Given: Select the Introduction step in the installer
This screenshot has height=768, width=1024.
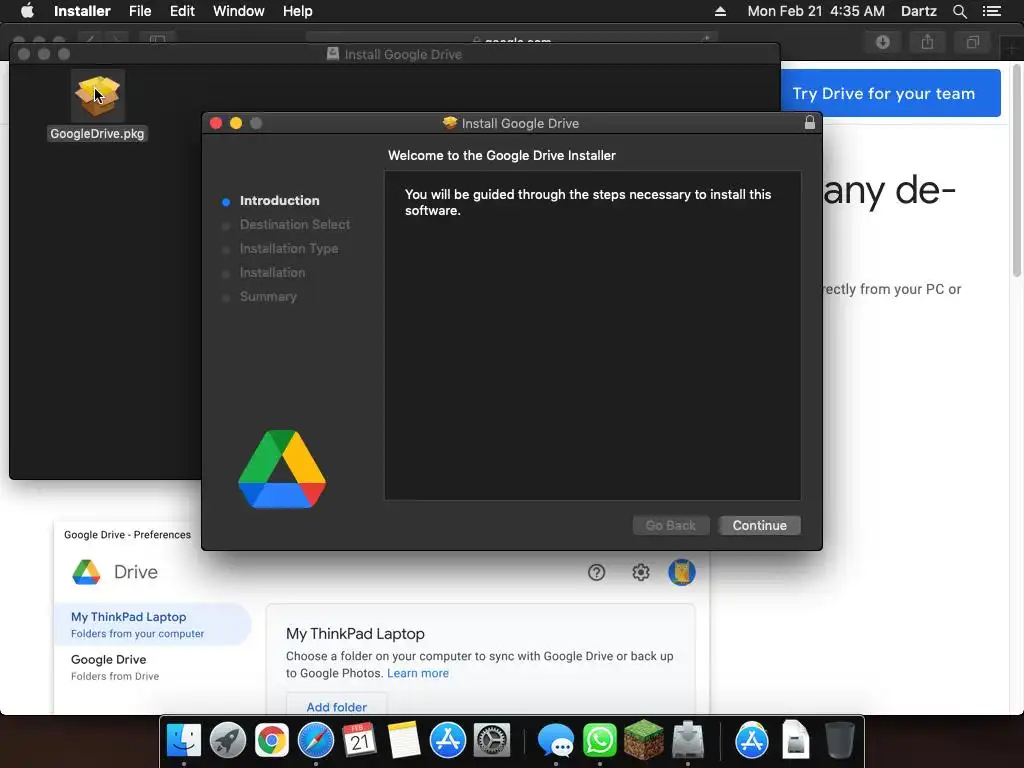Looking at the screenshot, I should tap(279, 200).
